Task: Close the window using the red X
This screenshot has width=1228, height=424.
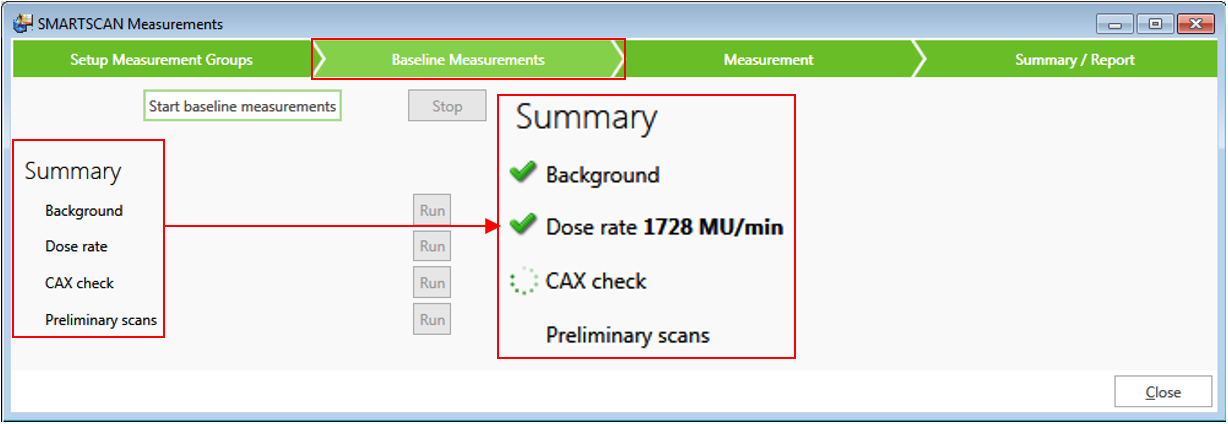Action: (x=1195, y=23)
